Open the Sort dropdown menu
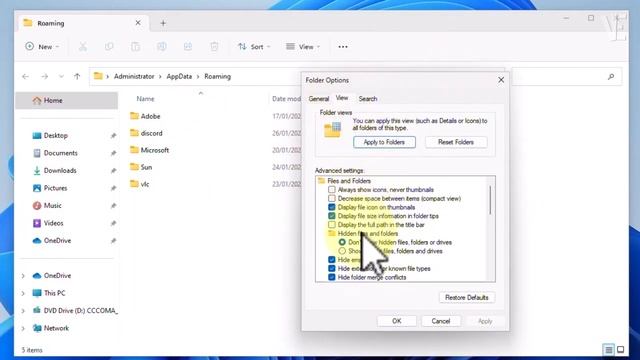 [254, 47]
